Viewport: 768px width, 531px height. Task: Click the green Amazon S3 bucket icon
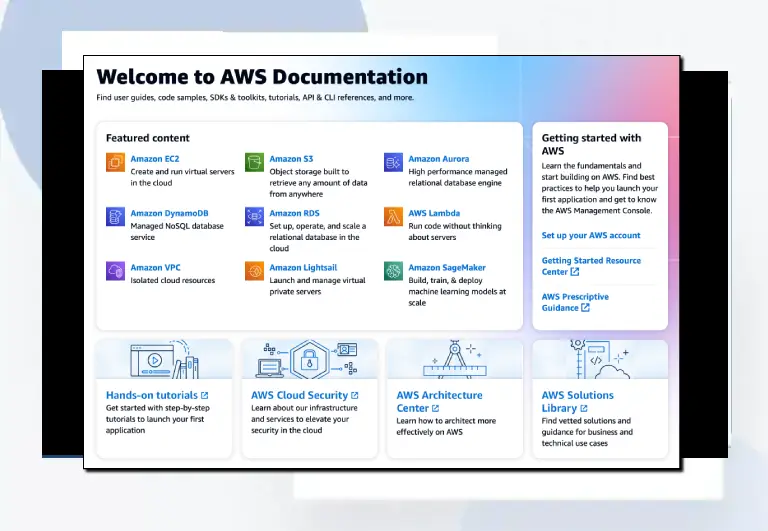coord(254,162)
